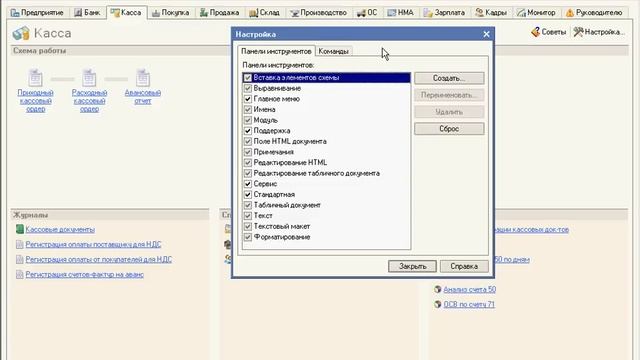Click the Переименовать... button
The width and height of the screenshot is (640, 360).
(449, 95)
